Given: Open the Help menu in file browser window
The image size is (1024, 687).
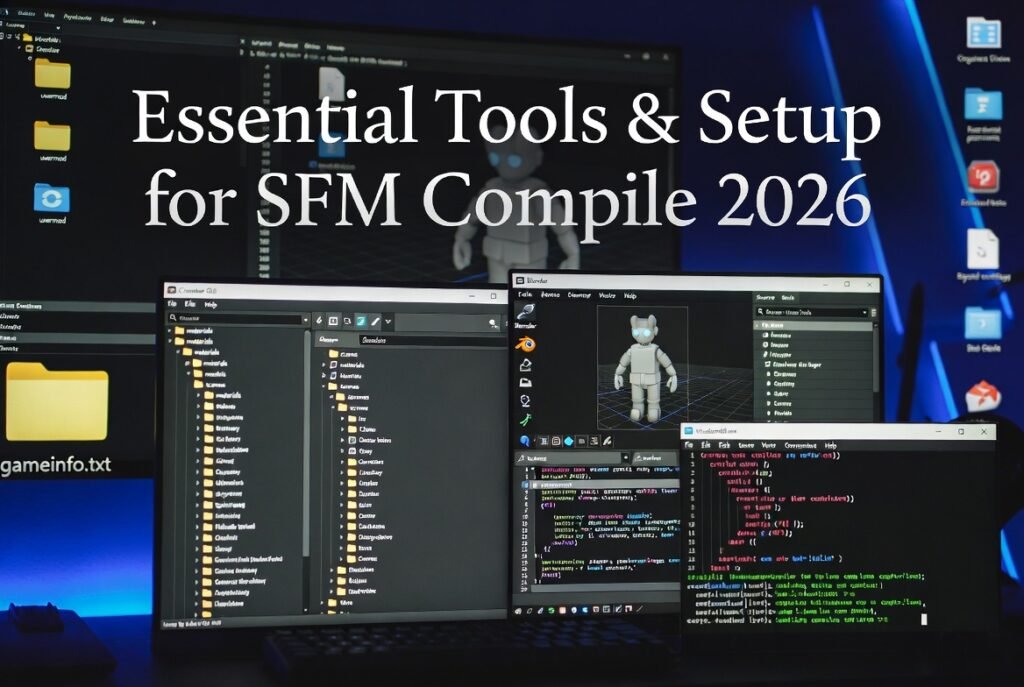Looking at the screenshot, I should [x=210, y=305].
